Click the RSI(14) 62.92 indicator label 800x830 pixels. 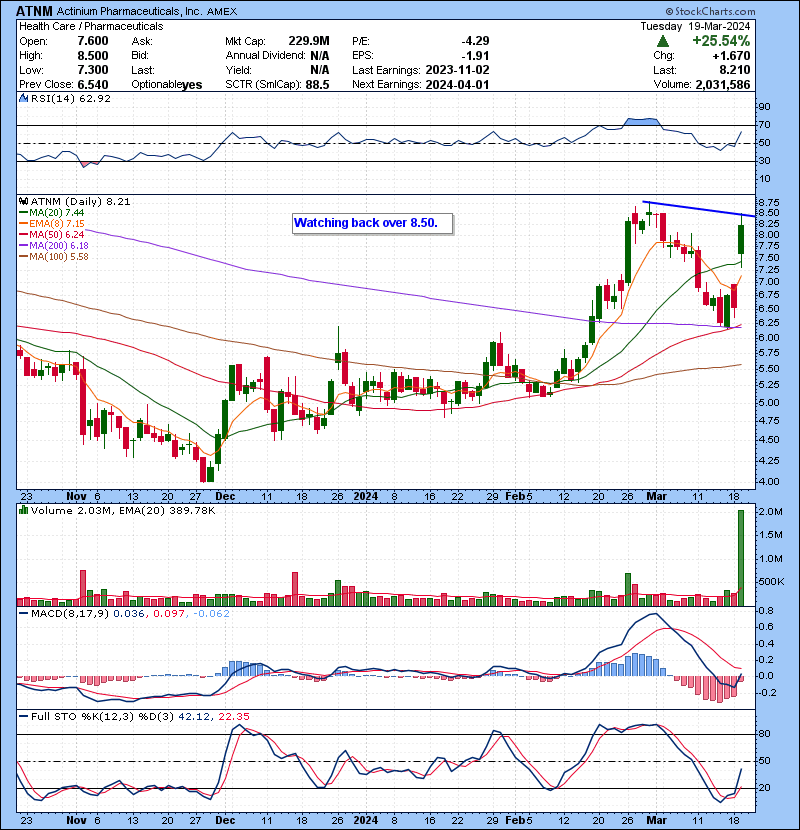(x=71, y=98)
